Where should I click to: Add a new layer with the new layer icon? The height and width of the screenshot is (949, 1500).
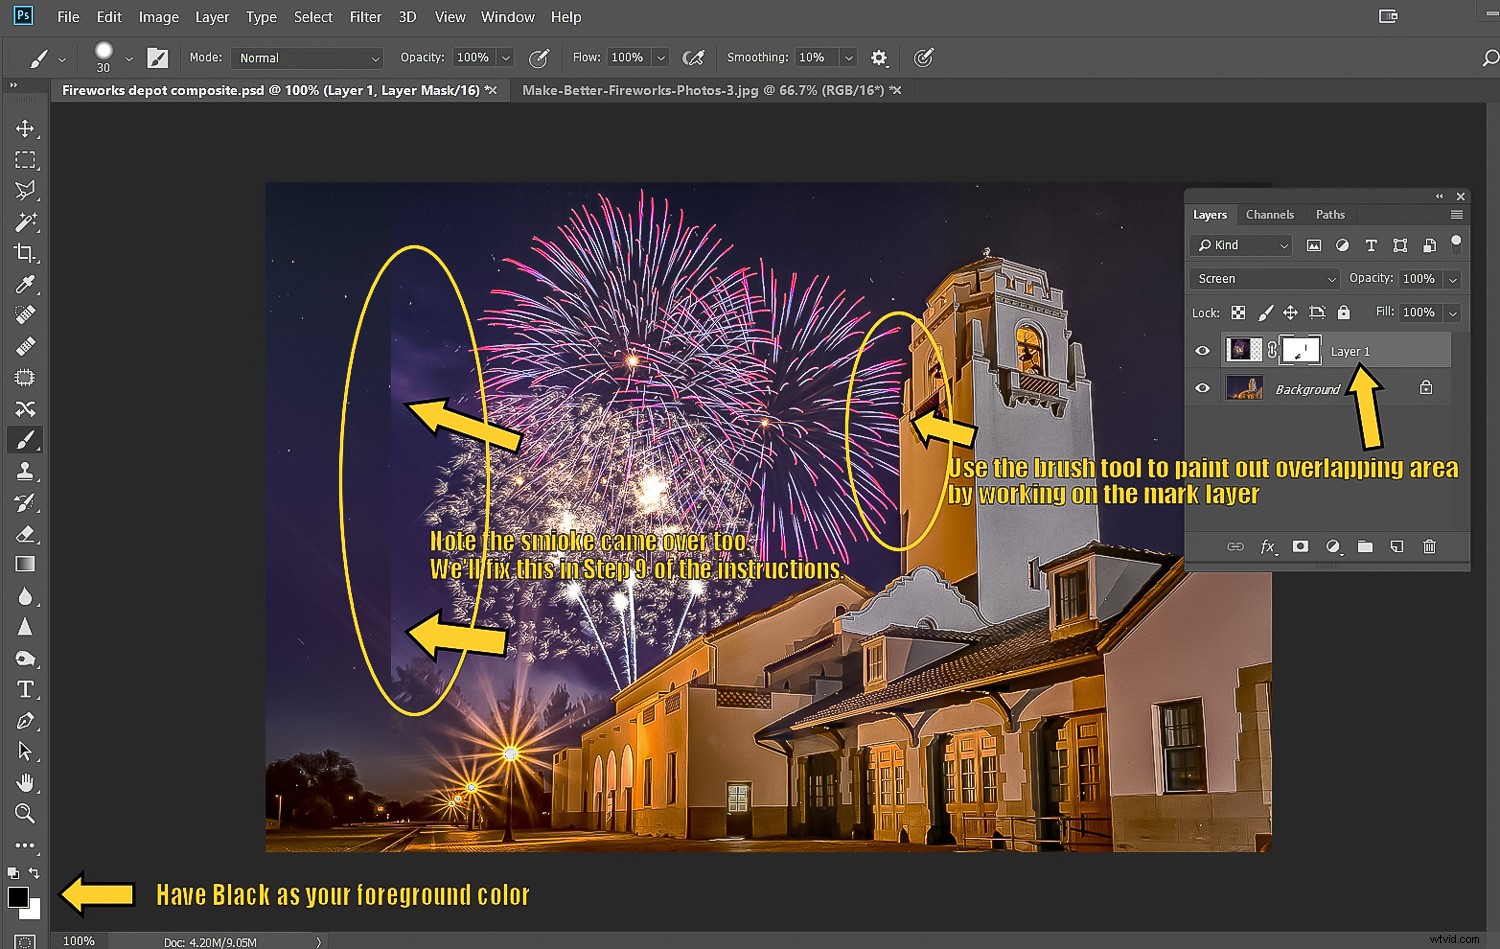coord(1397,546)
